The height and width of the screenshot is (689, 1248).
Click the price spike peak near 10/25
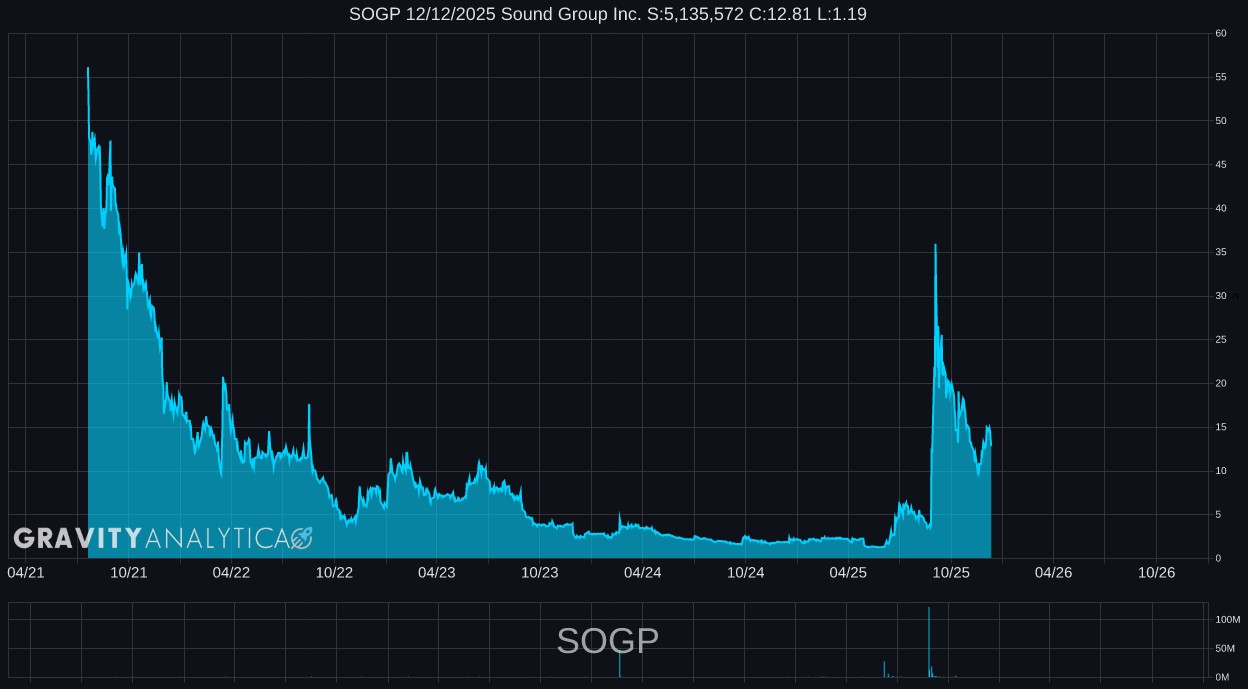click(x=935, y=246)
